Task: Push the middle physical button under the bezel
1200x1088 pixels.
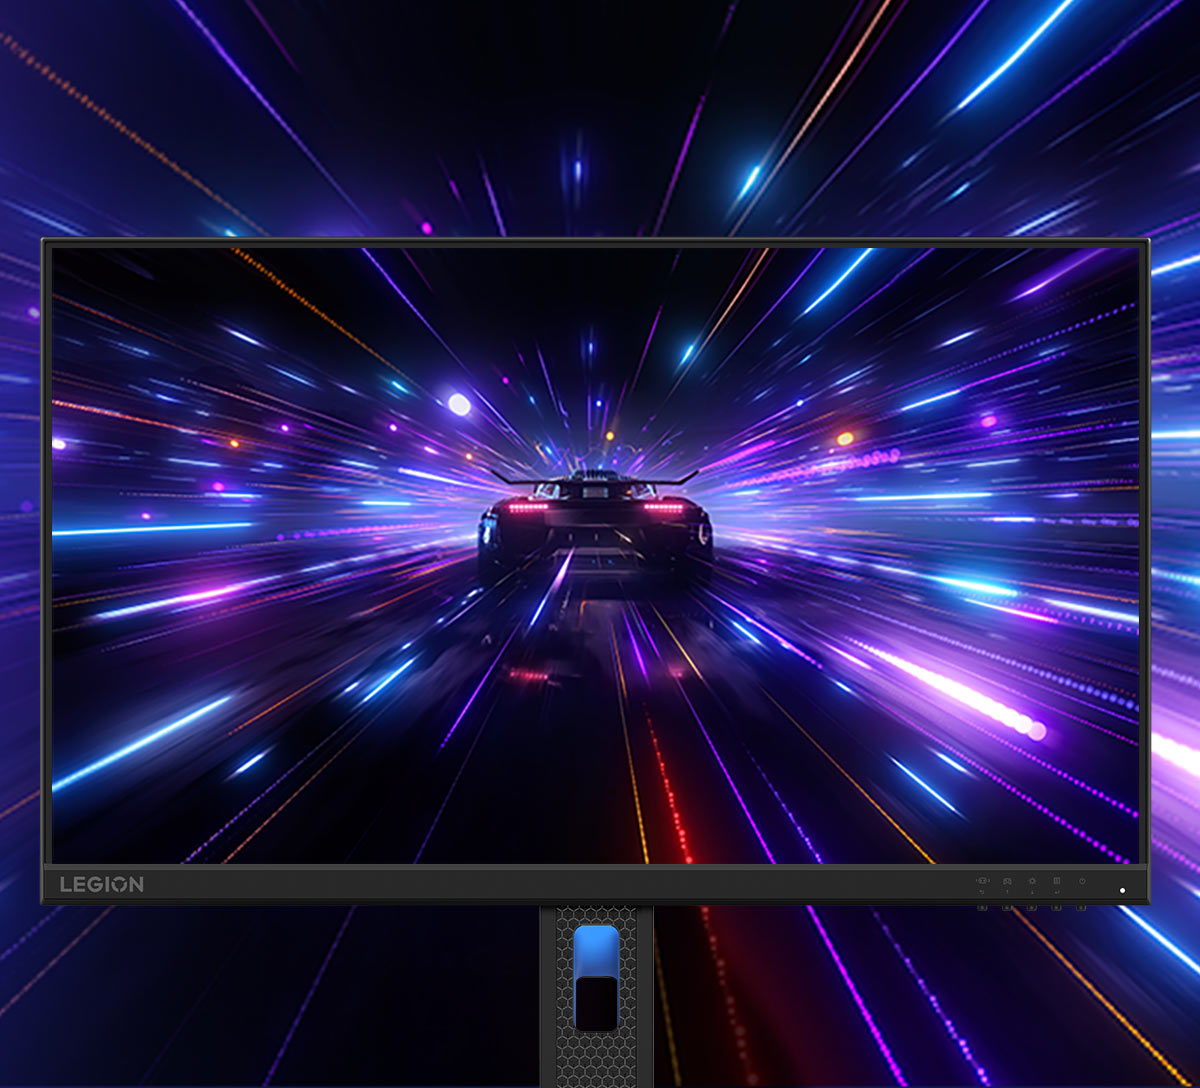Action: (1031, 907)
